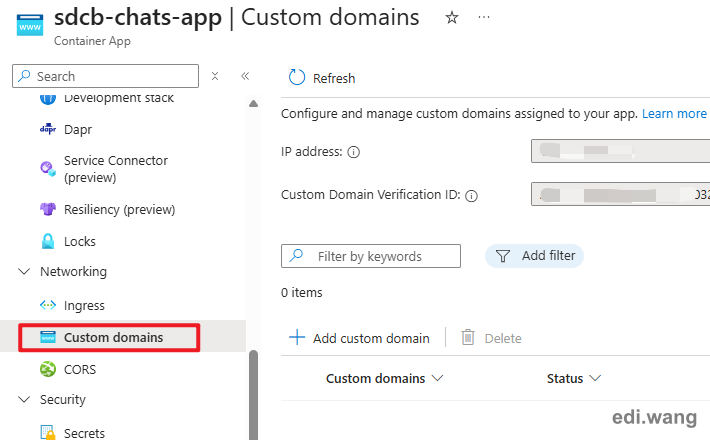Click the filter box magnifier icon
The width and height of the screenshot is (710, 440).
[296, 255]
